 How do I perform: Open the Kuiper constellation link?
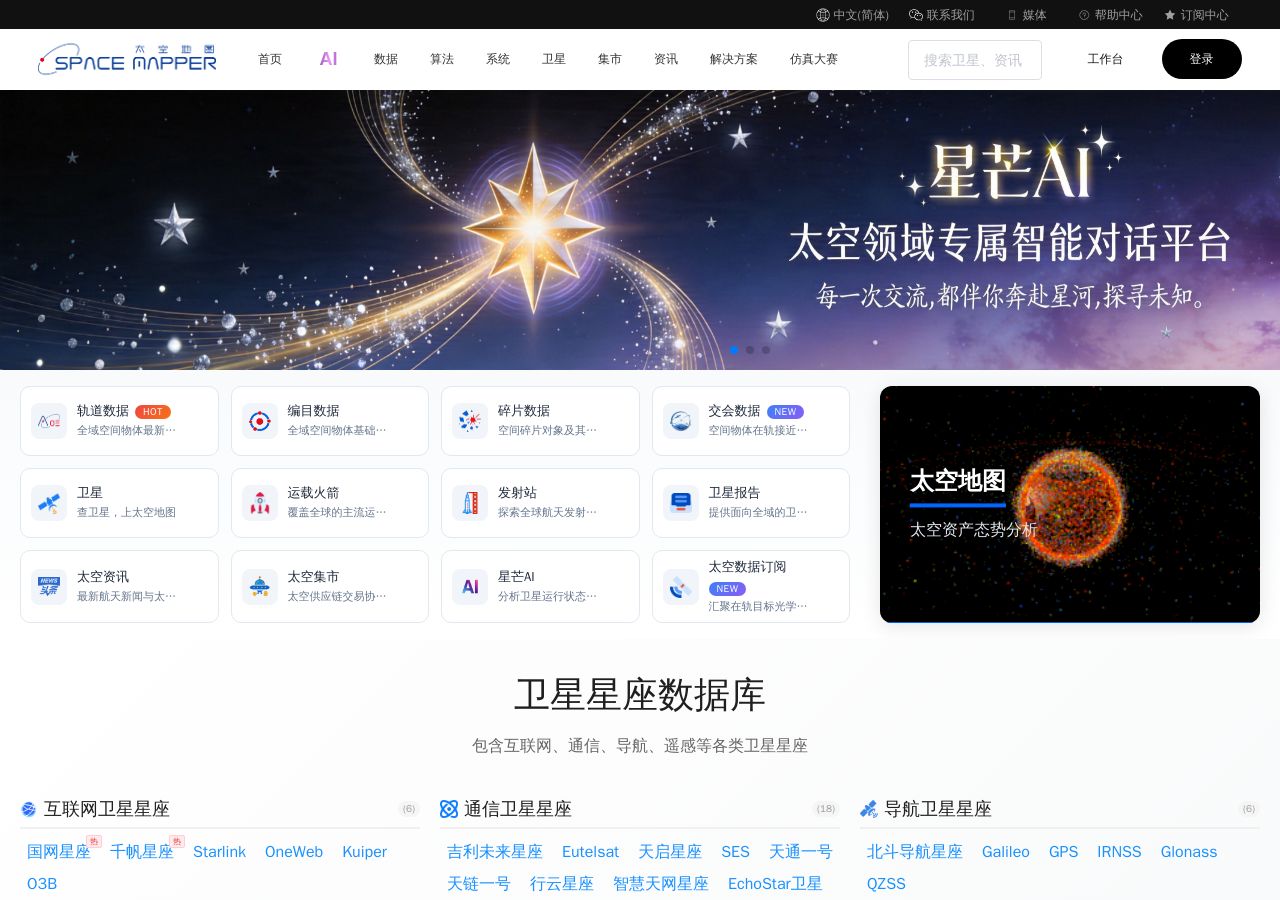(x=364, y=852)
